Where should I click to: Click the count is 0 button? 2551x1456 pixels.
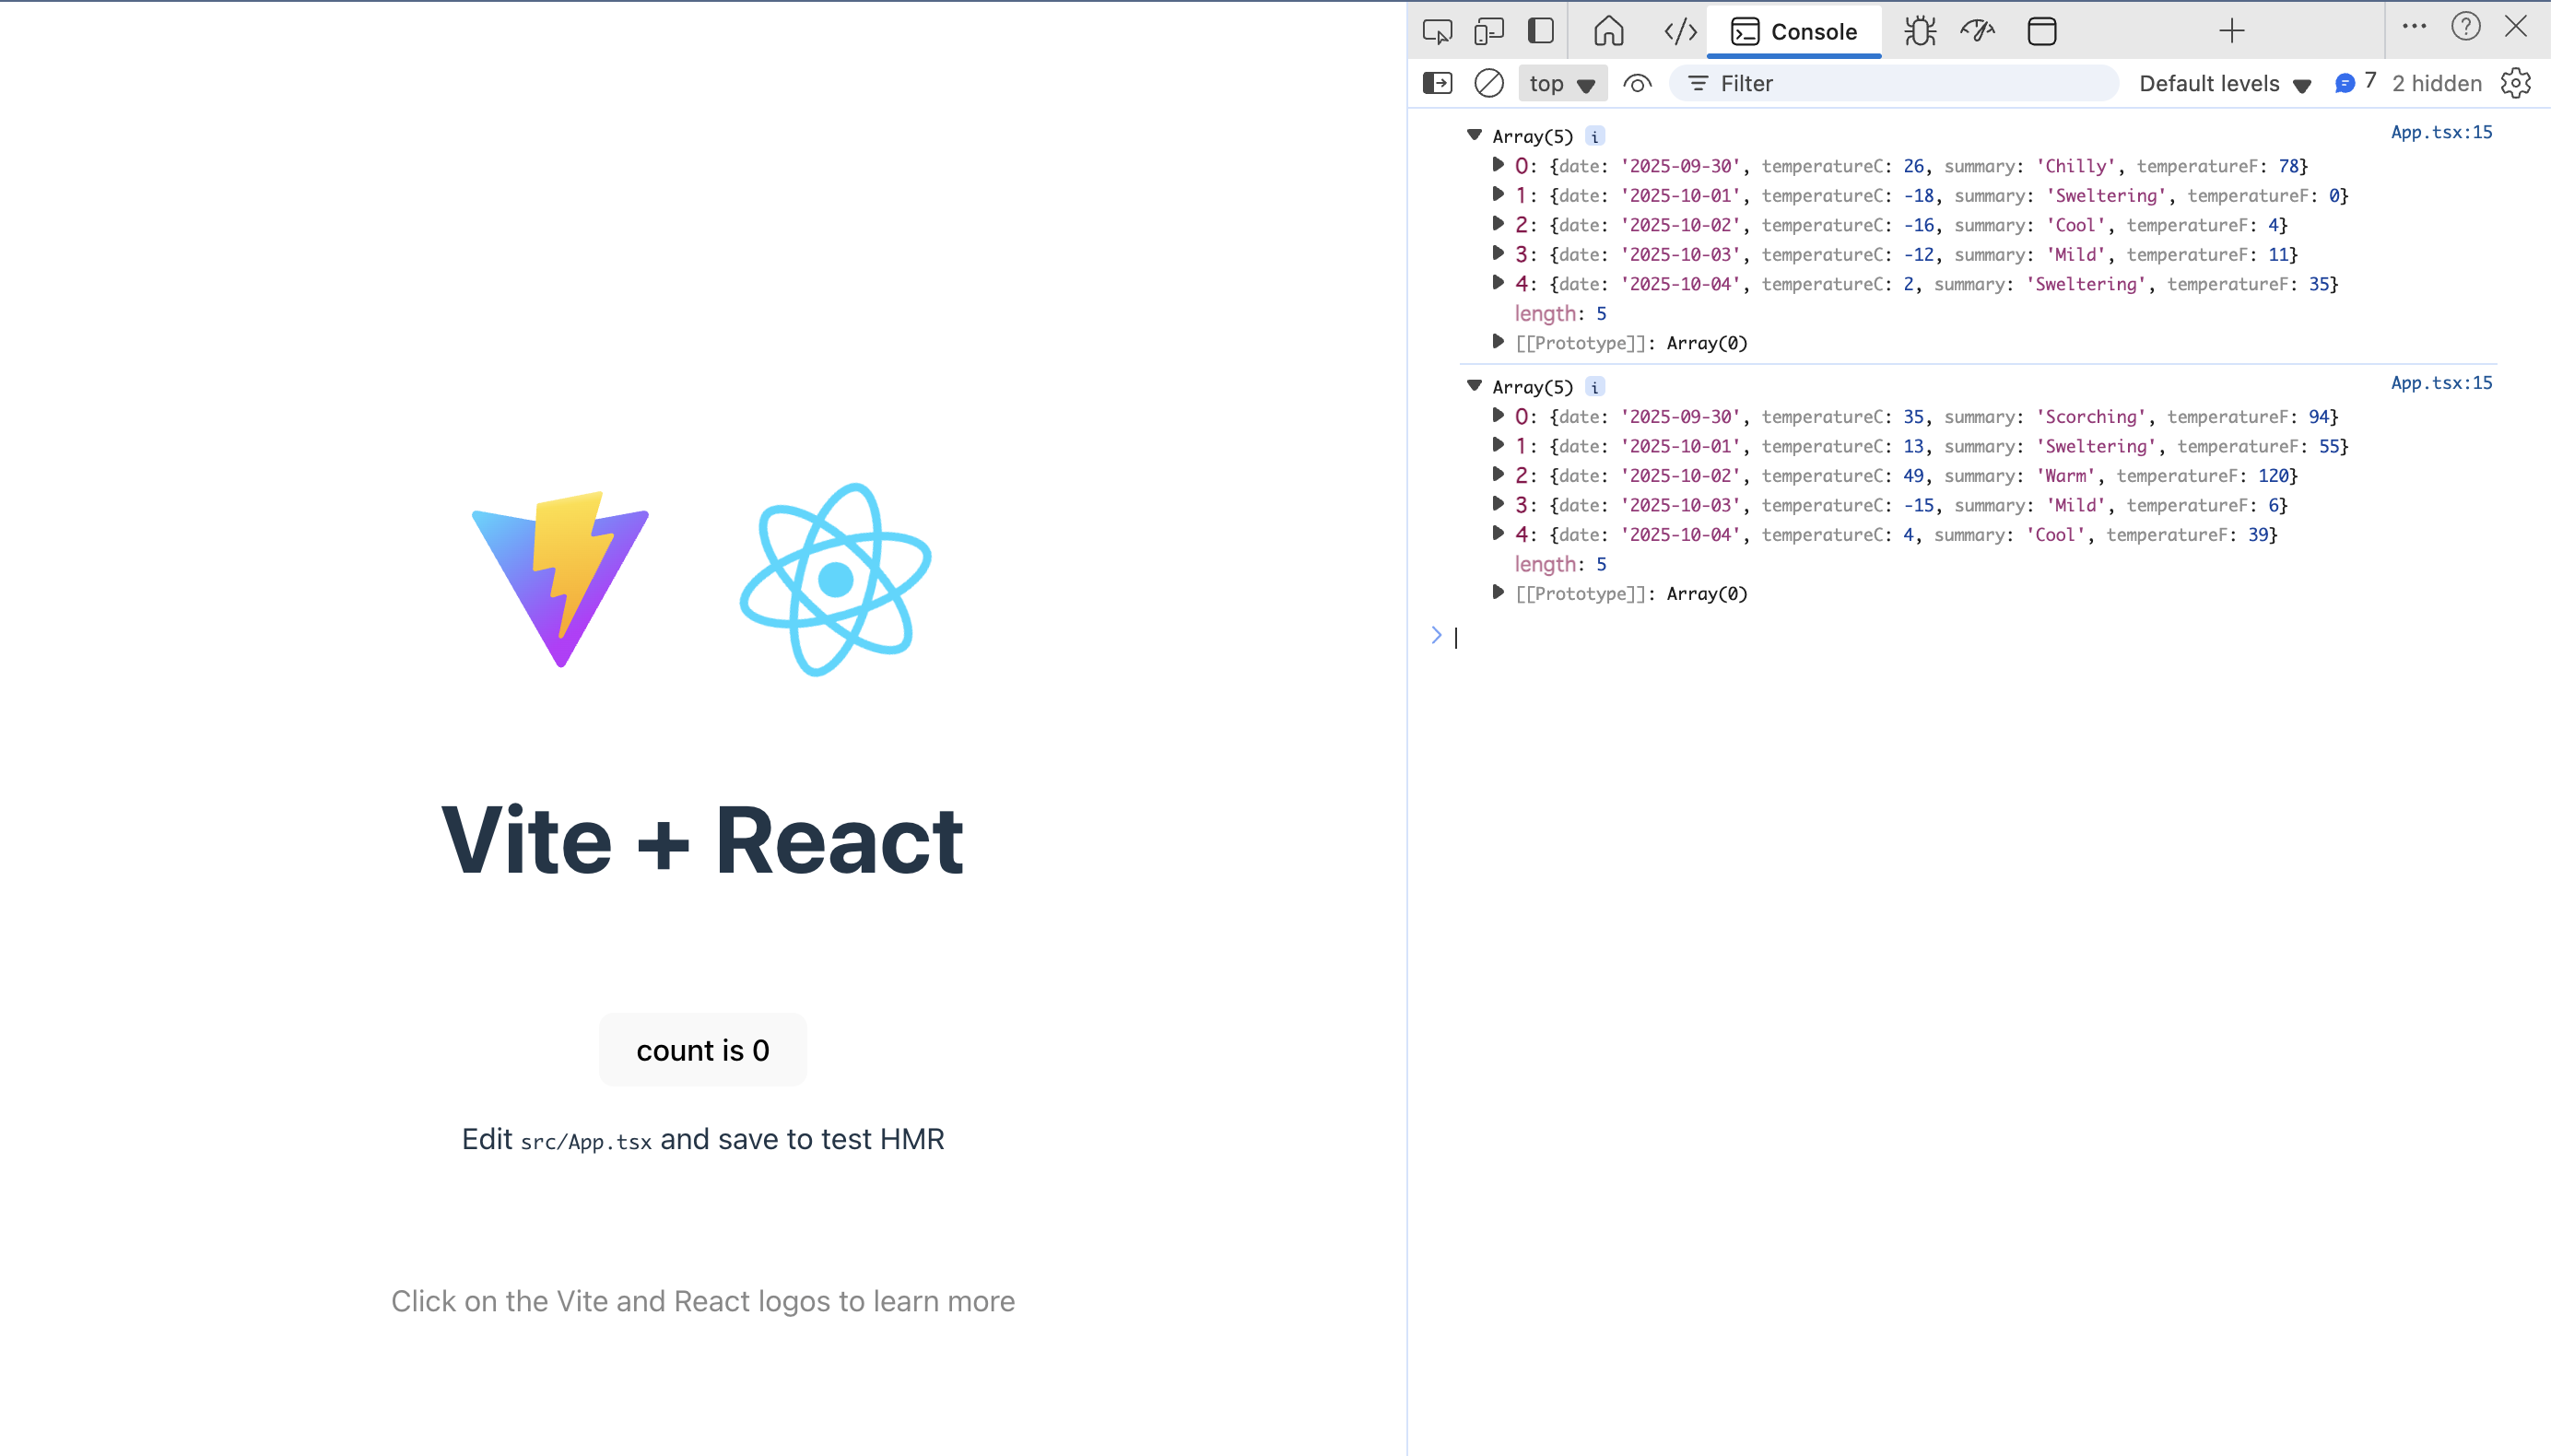pyautogui.click(x=702, y=1050)
